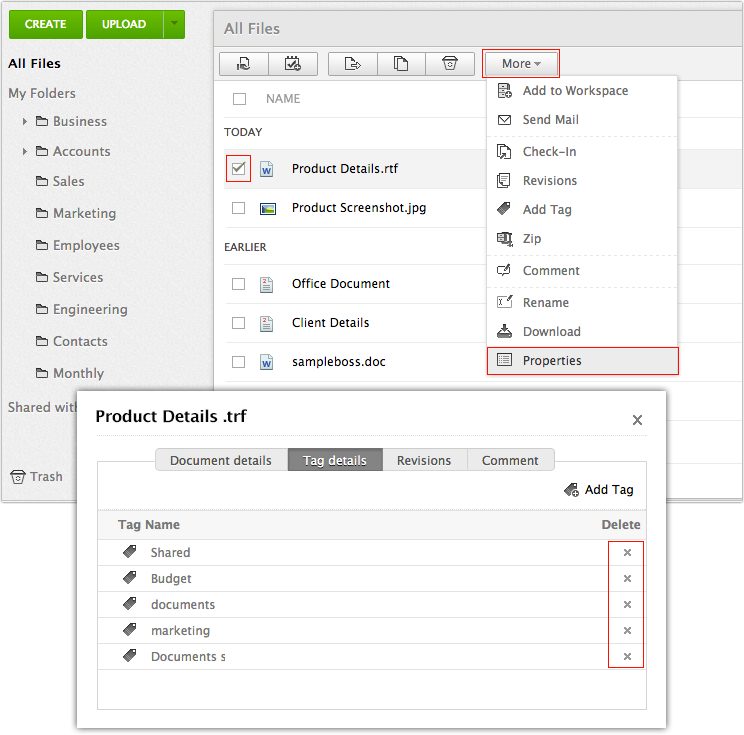Image resolution: width=744 pixels, height=735 pixels.
Task: Open the Engineering folder
Action: point(82,309)
